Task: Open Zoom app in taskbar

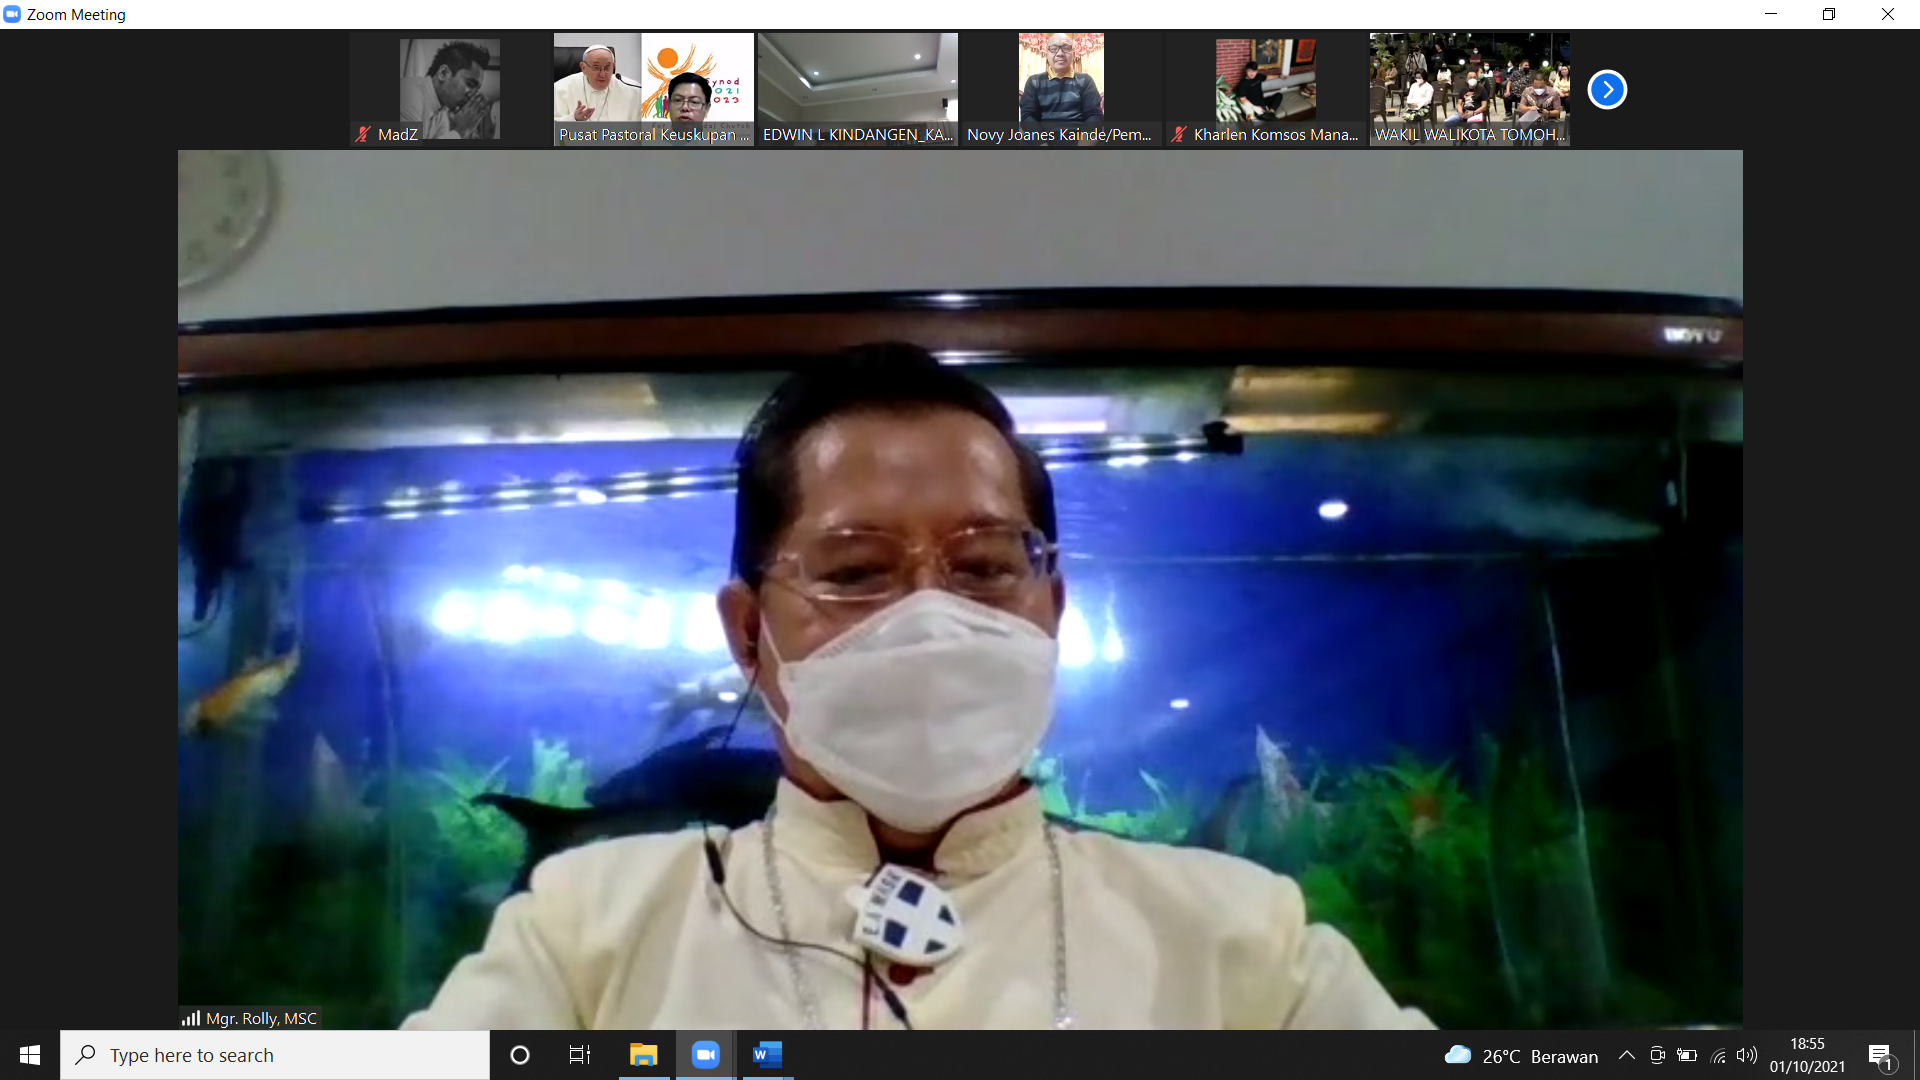Action: [x=706, y=1055]
